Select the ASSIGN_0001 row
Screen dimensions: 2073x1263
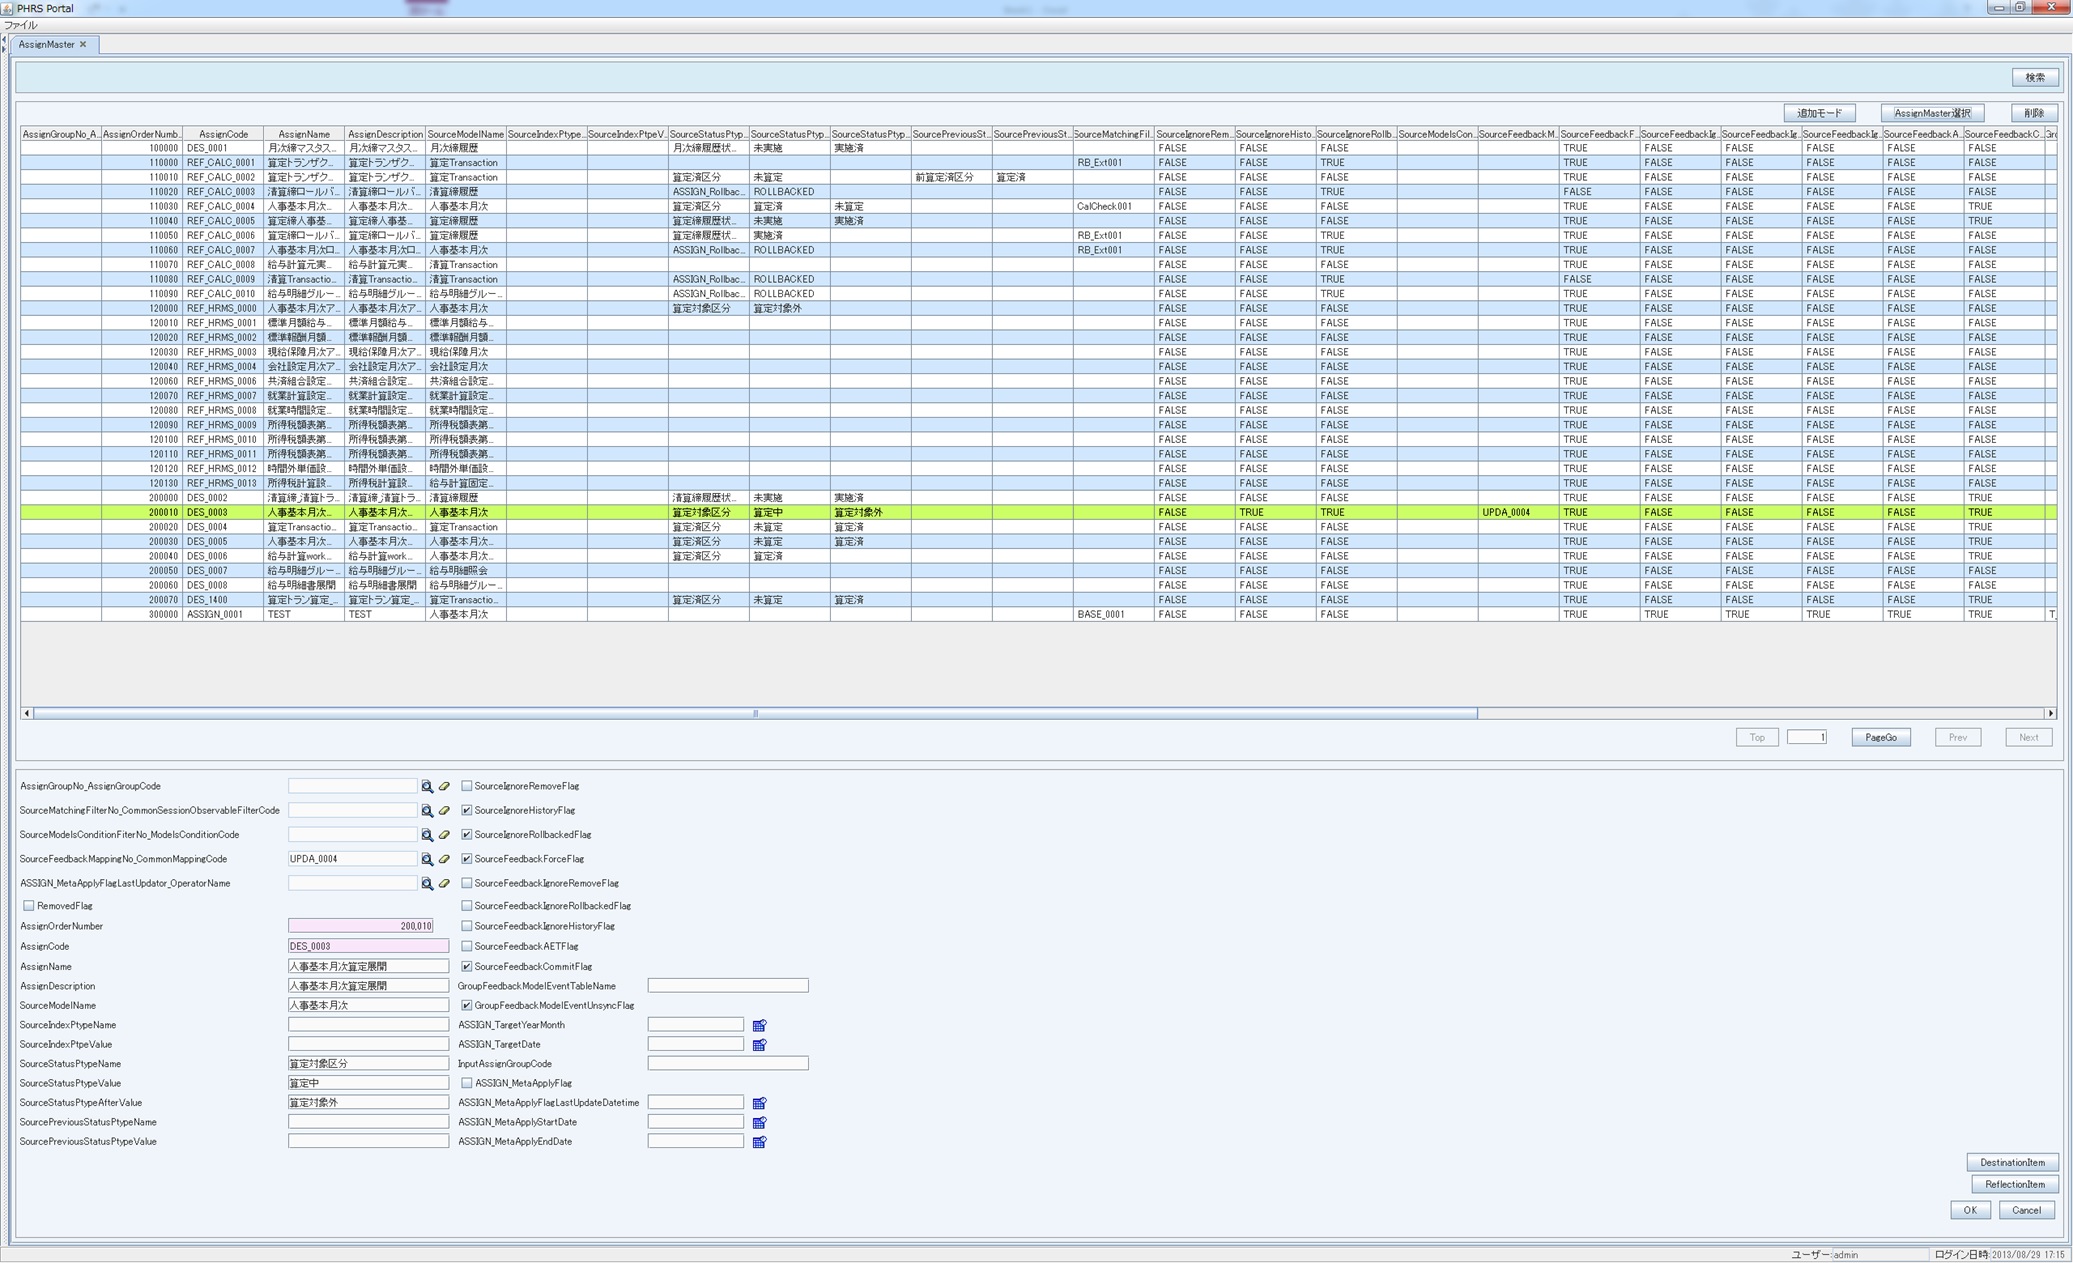pos(1038,614)
